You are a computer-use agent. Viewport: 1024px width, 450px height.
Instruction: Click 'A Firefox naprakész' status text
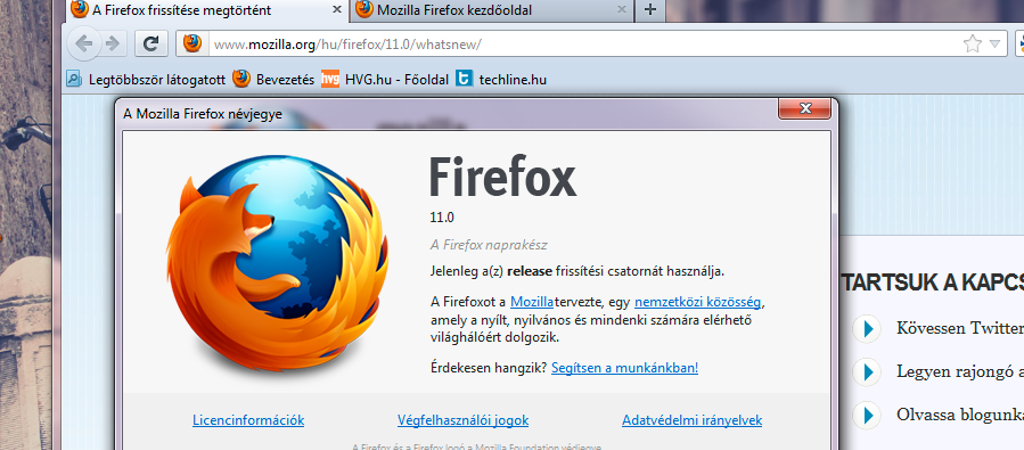pos(488,245)
